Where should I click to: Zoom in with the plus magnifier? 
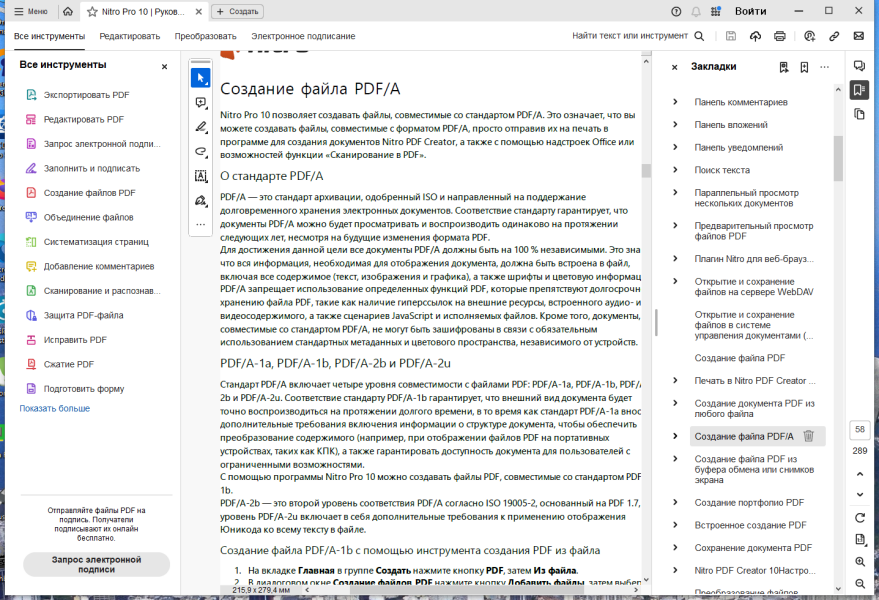860,561
